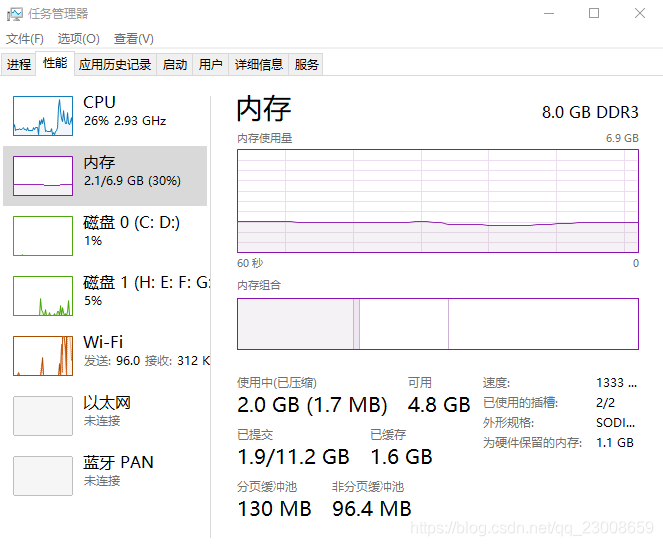
Task: Click the 8.0 GB DDR3 label
Action: click(590, 112)
